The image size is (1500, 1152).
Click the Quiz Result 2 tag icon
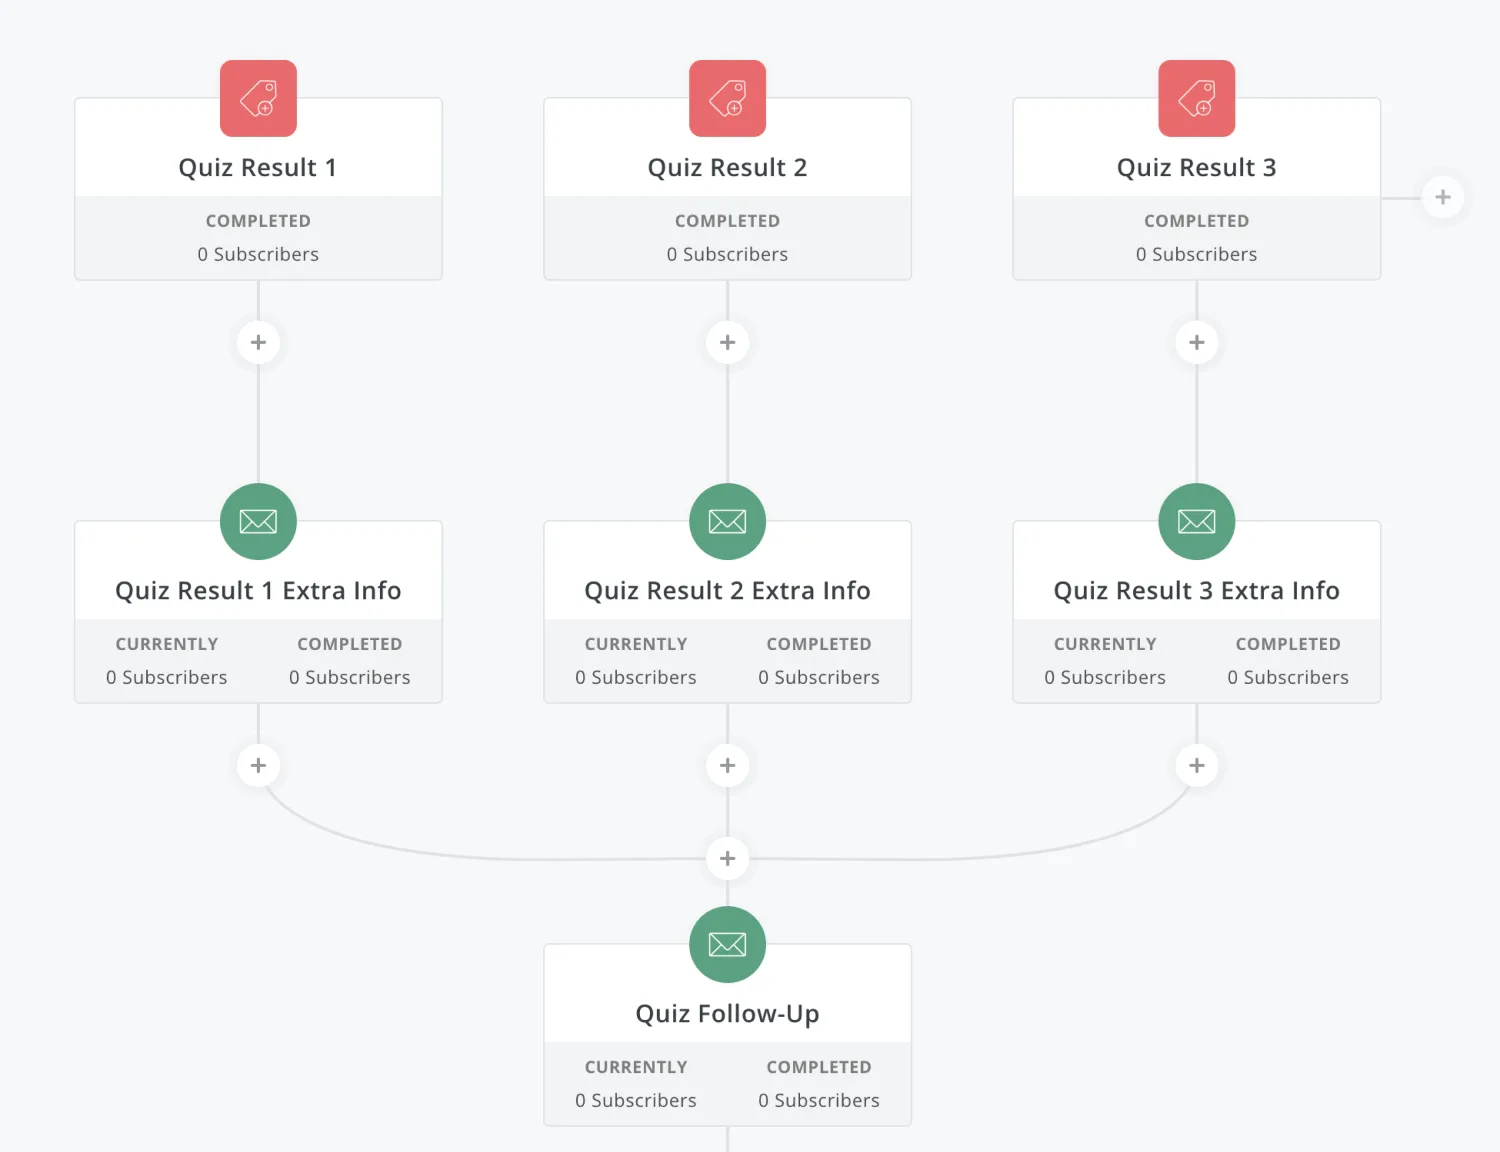tap(727, 98)
